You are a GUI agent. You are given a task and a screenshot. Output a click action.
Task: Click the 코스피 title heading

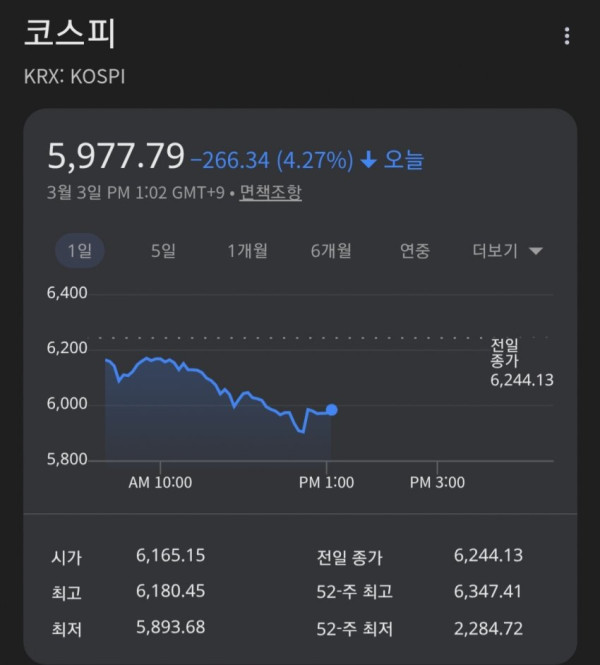[x=70, y=34]
